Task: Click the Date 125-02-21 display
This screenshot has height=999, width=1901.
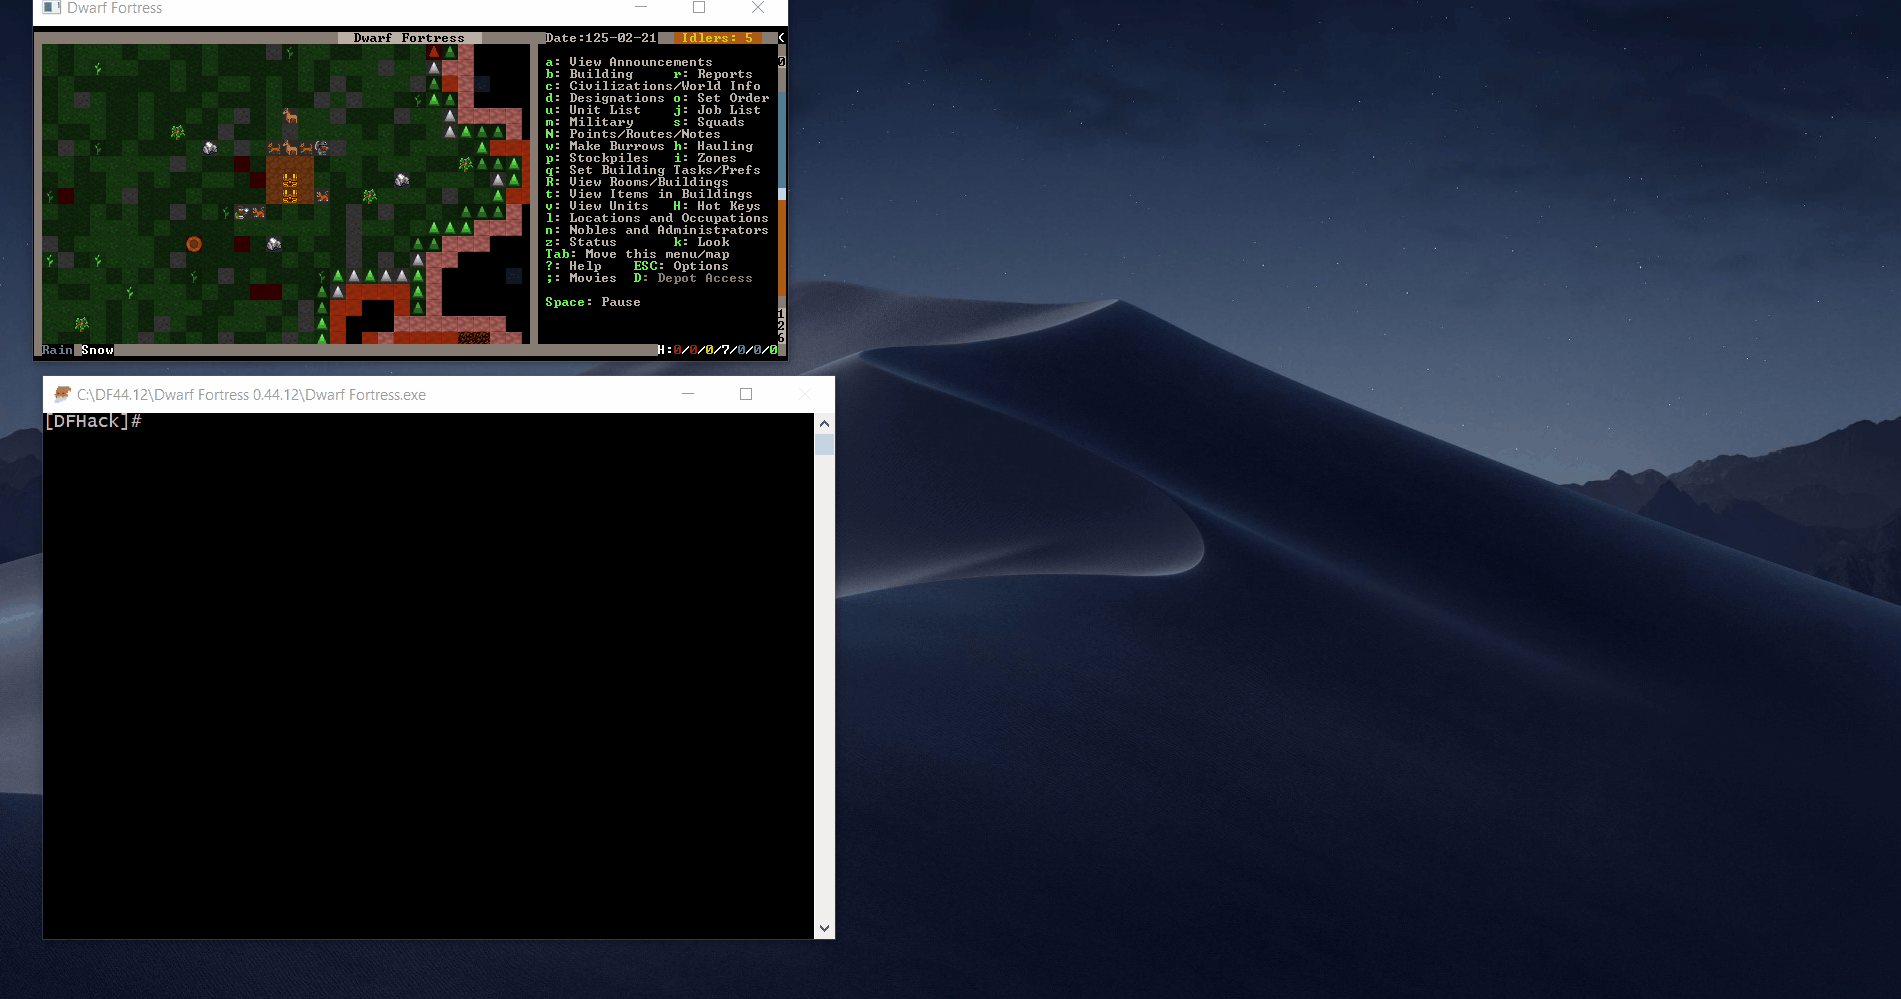Action: point(601,38)
